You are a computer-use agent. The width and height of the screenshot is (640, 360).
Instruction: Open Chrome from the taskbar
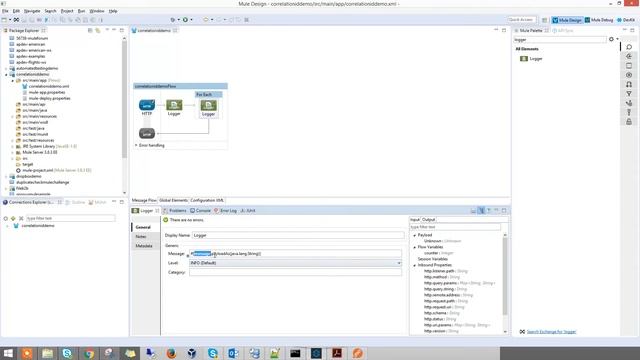pyautogui.click(x=89, y=353)
